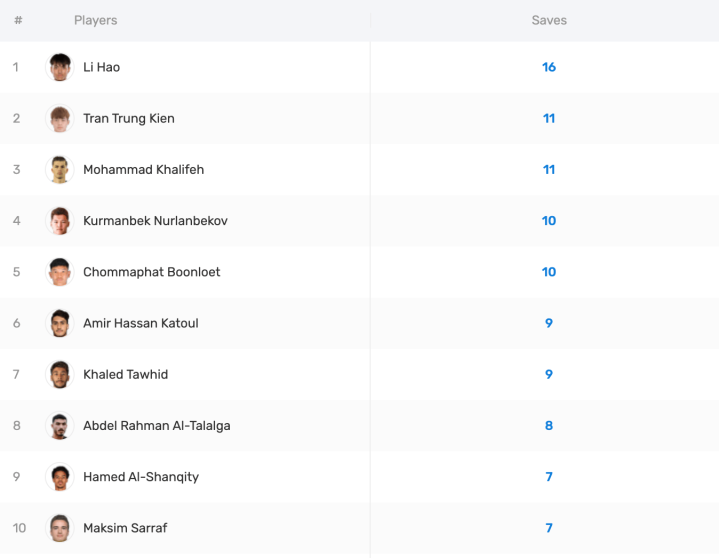Open the Tran Trung Kien name link
This screenshot has width=719, height=558.
(x=128, y=118)
